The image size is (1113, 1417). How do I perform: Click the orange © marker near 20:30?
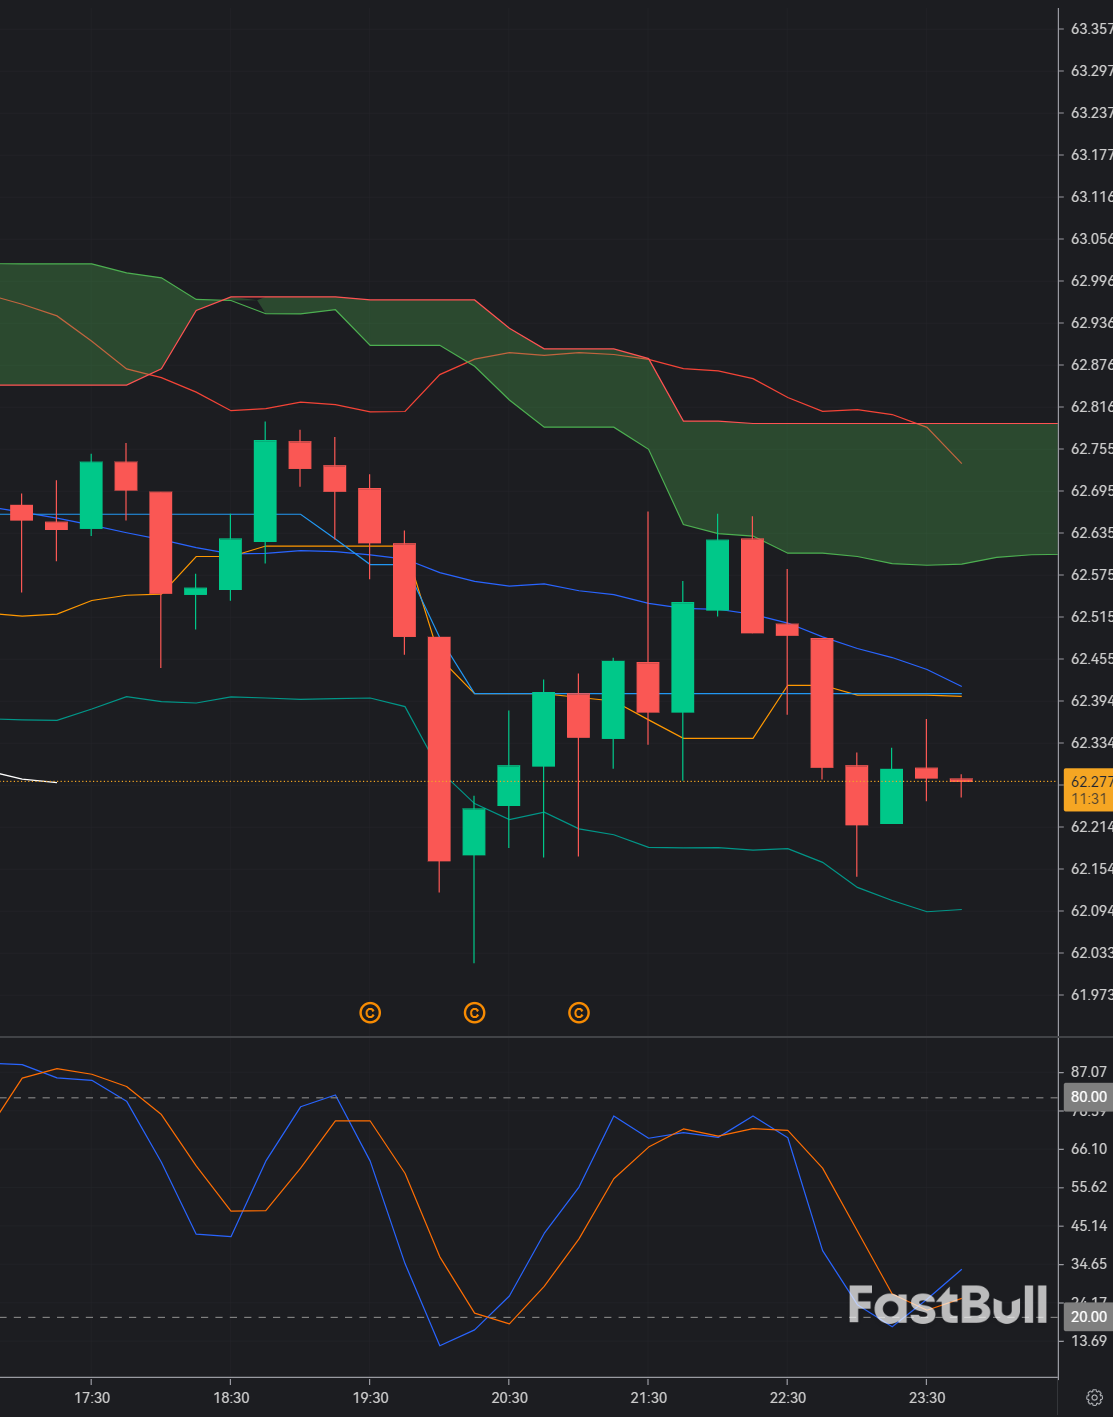474,1013
